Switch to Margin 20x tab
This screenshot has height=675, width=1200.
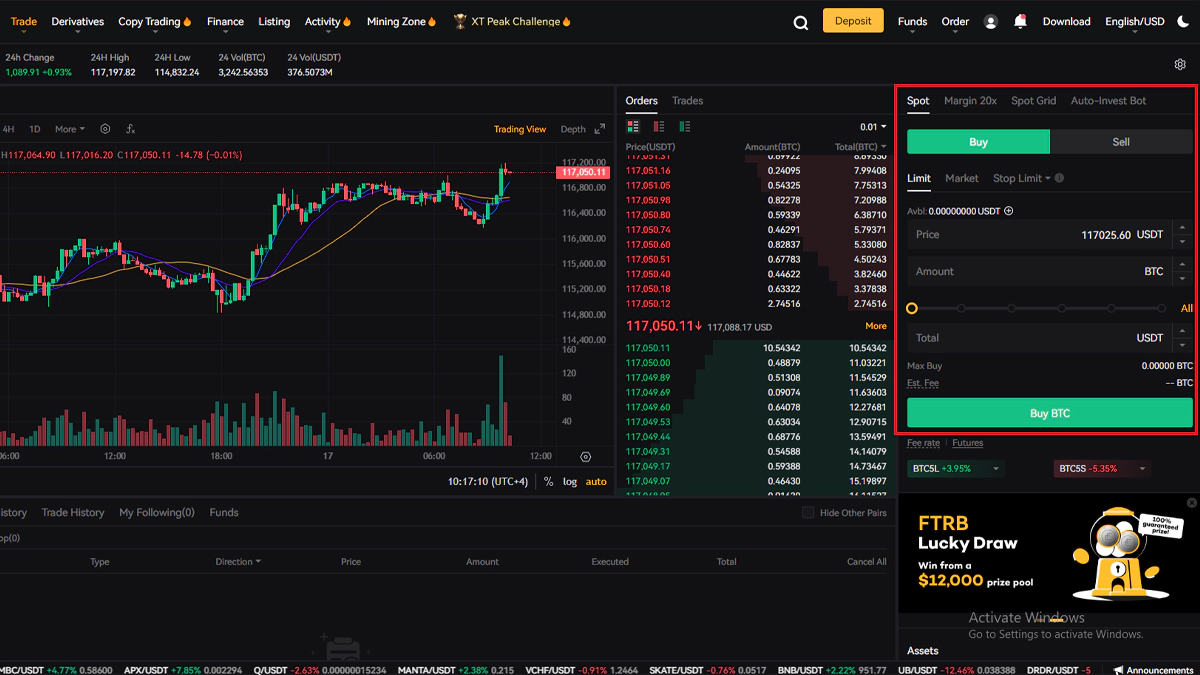tap(970, 101)
